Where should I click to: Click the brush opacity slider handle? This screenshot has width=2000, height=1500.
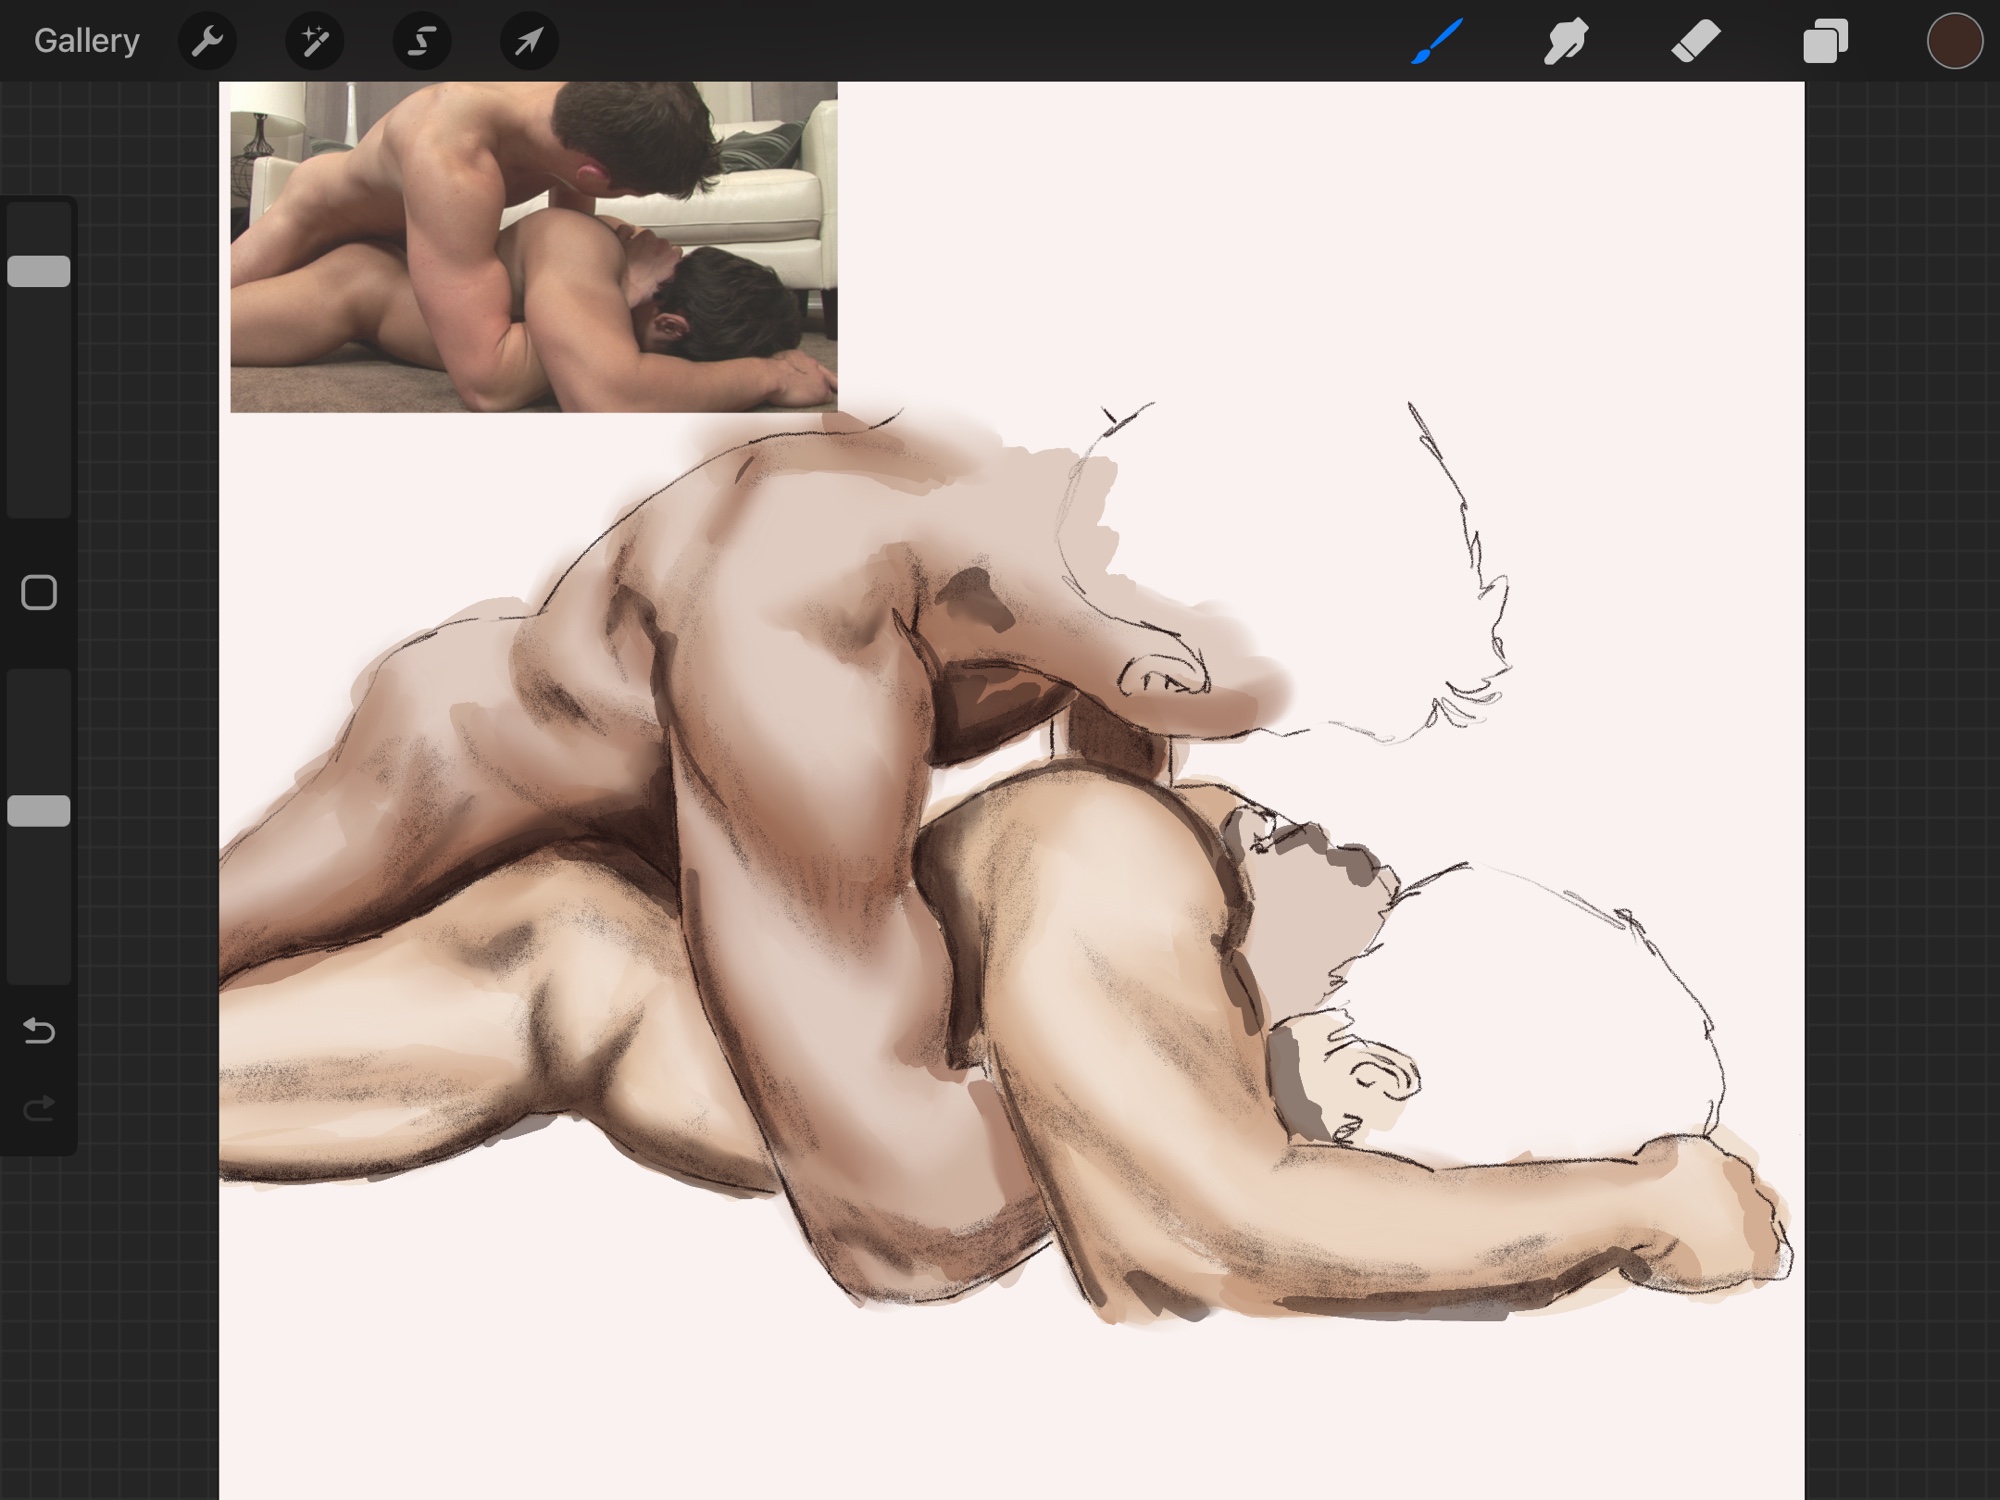click(39, 811)
